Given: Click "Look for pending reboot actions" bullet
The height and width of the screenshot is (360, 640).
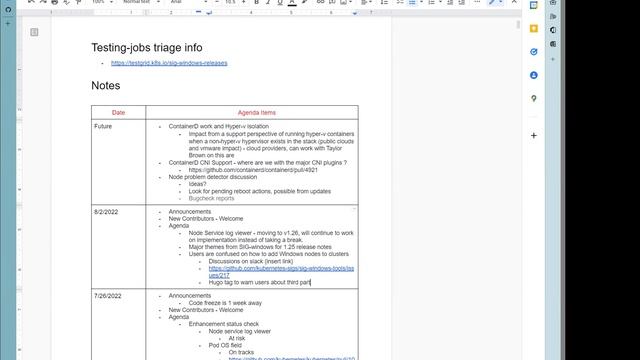Looking at the screenshot, I should click(260, 191).
